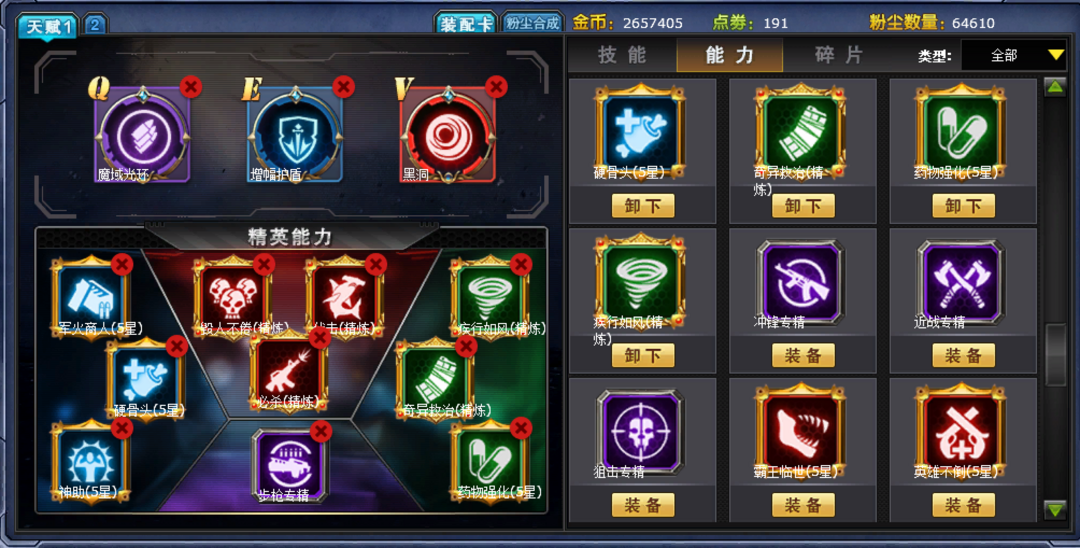Screen dimensions: 1080x548
Task: Open talent page 2 tab
Action: (95, 25)
